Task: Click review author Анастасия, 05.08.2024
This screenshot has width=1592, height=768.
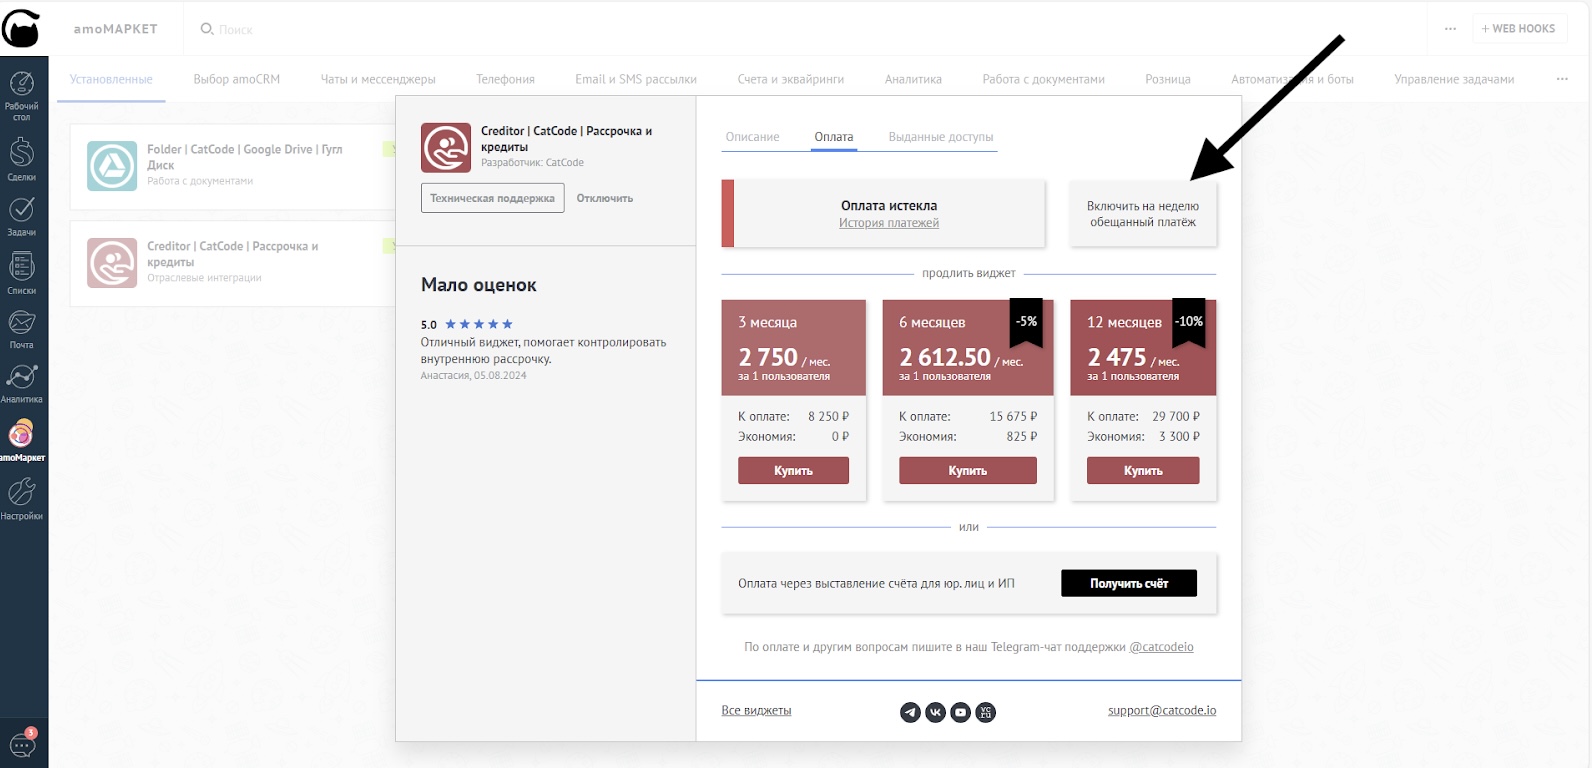Action: tap(473, 376)
